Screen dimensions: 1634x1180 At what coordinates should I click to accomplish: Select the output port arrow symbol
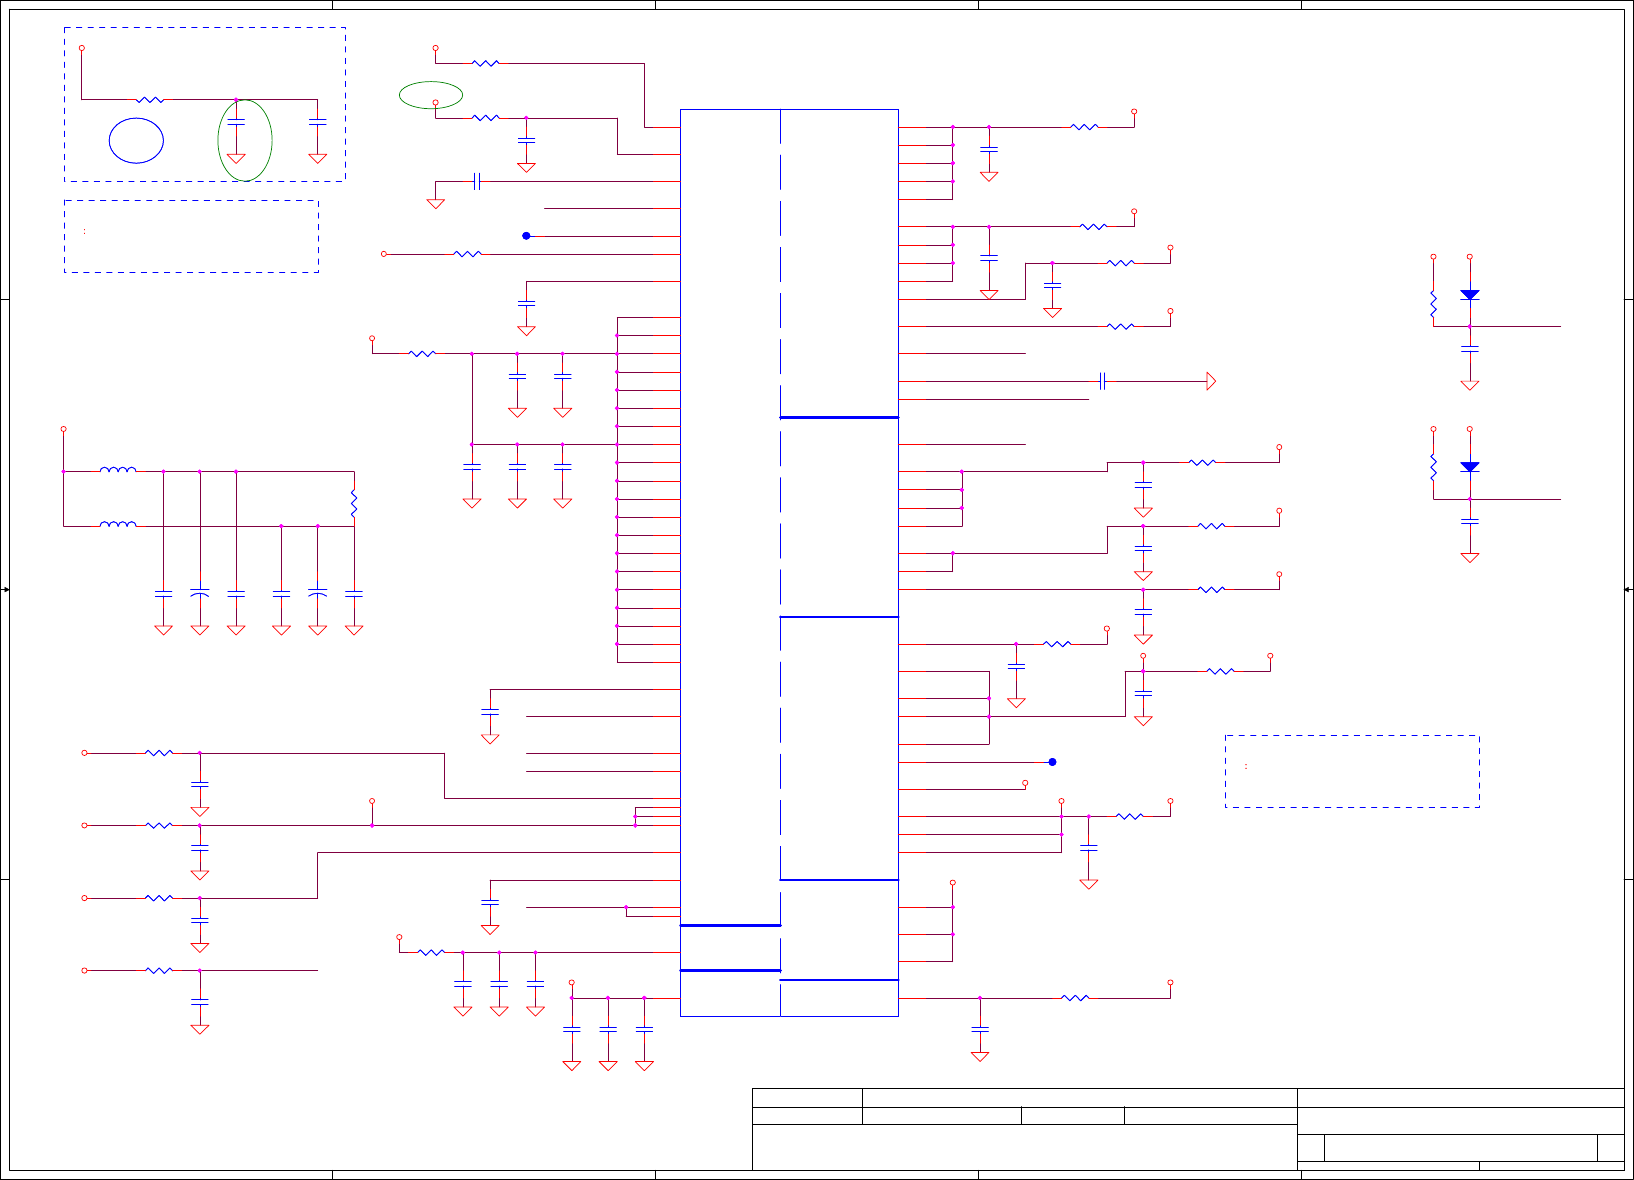(x=1211, y=381)
